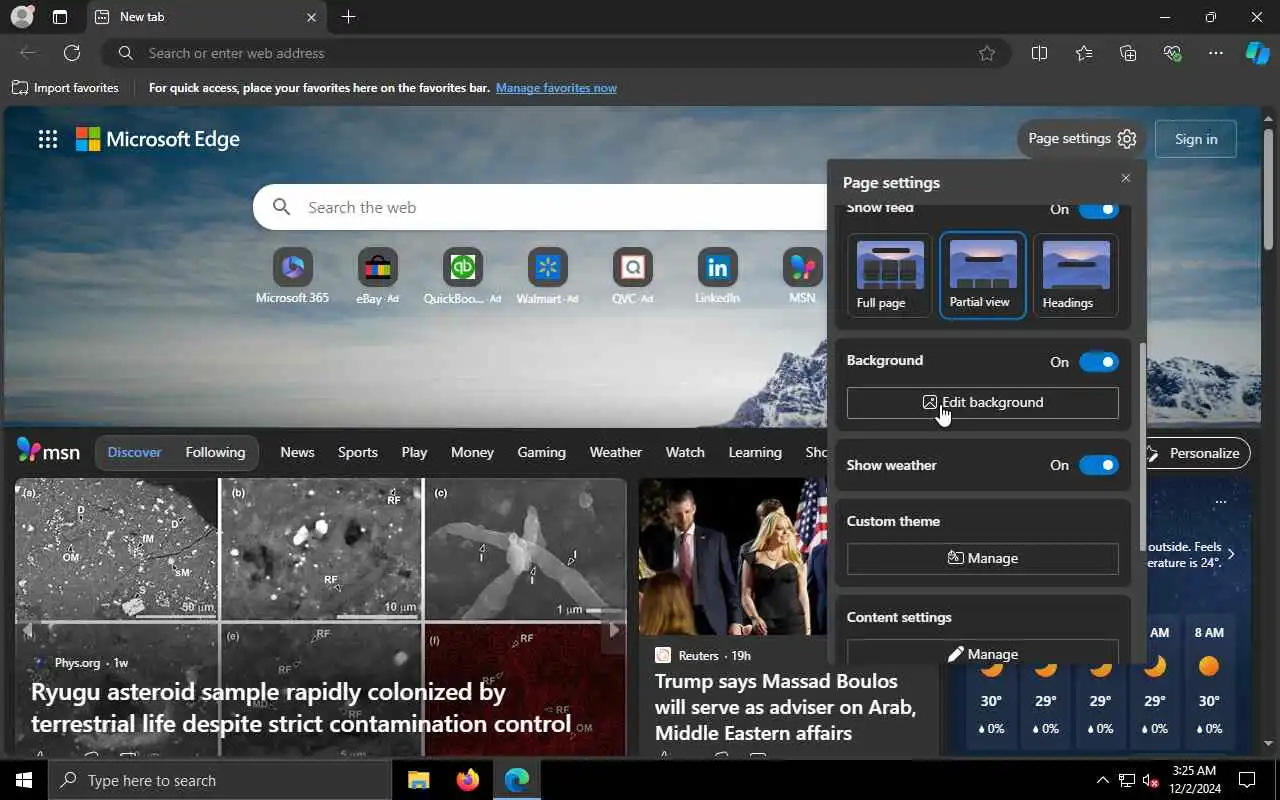
Task: Switch to the Following feed tab
Action: [215, 452]
